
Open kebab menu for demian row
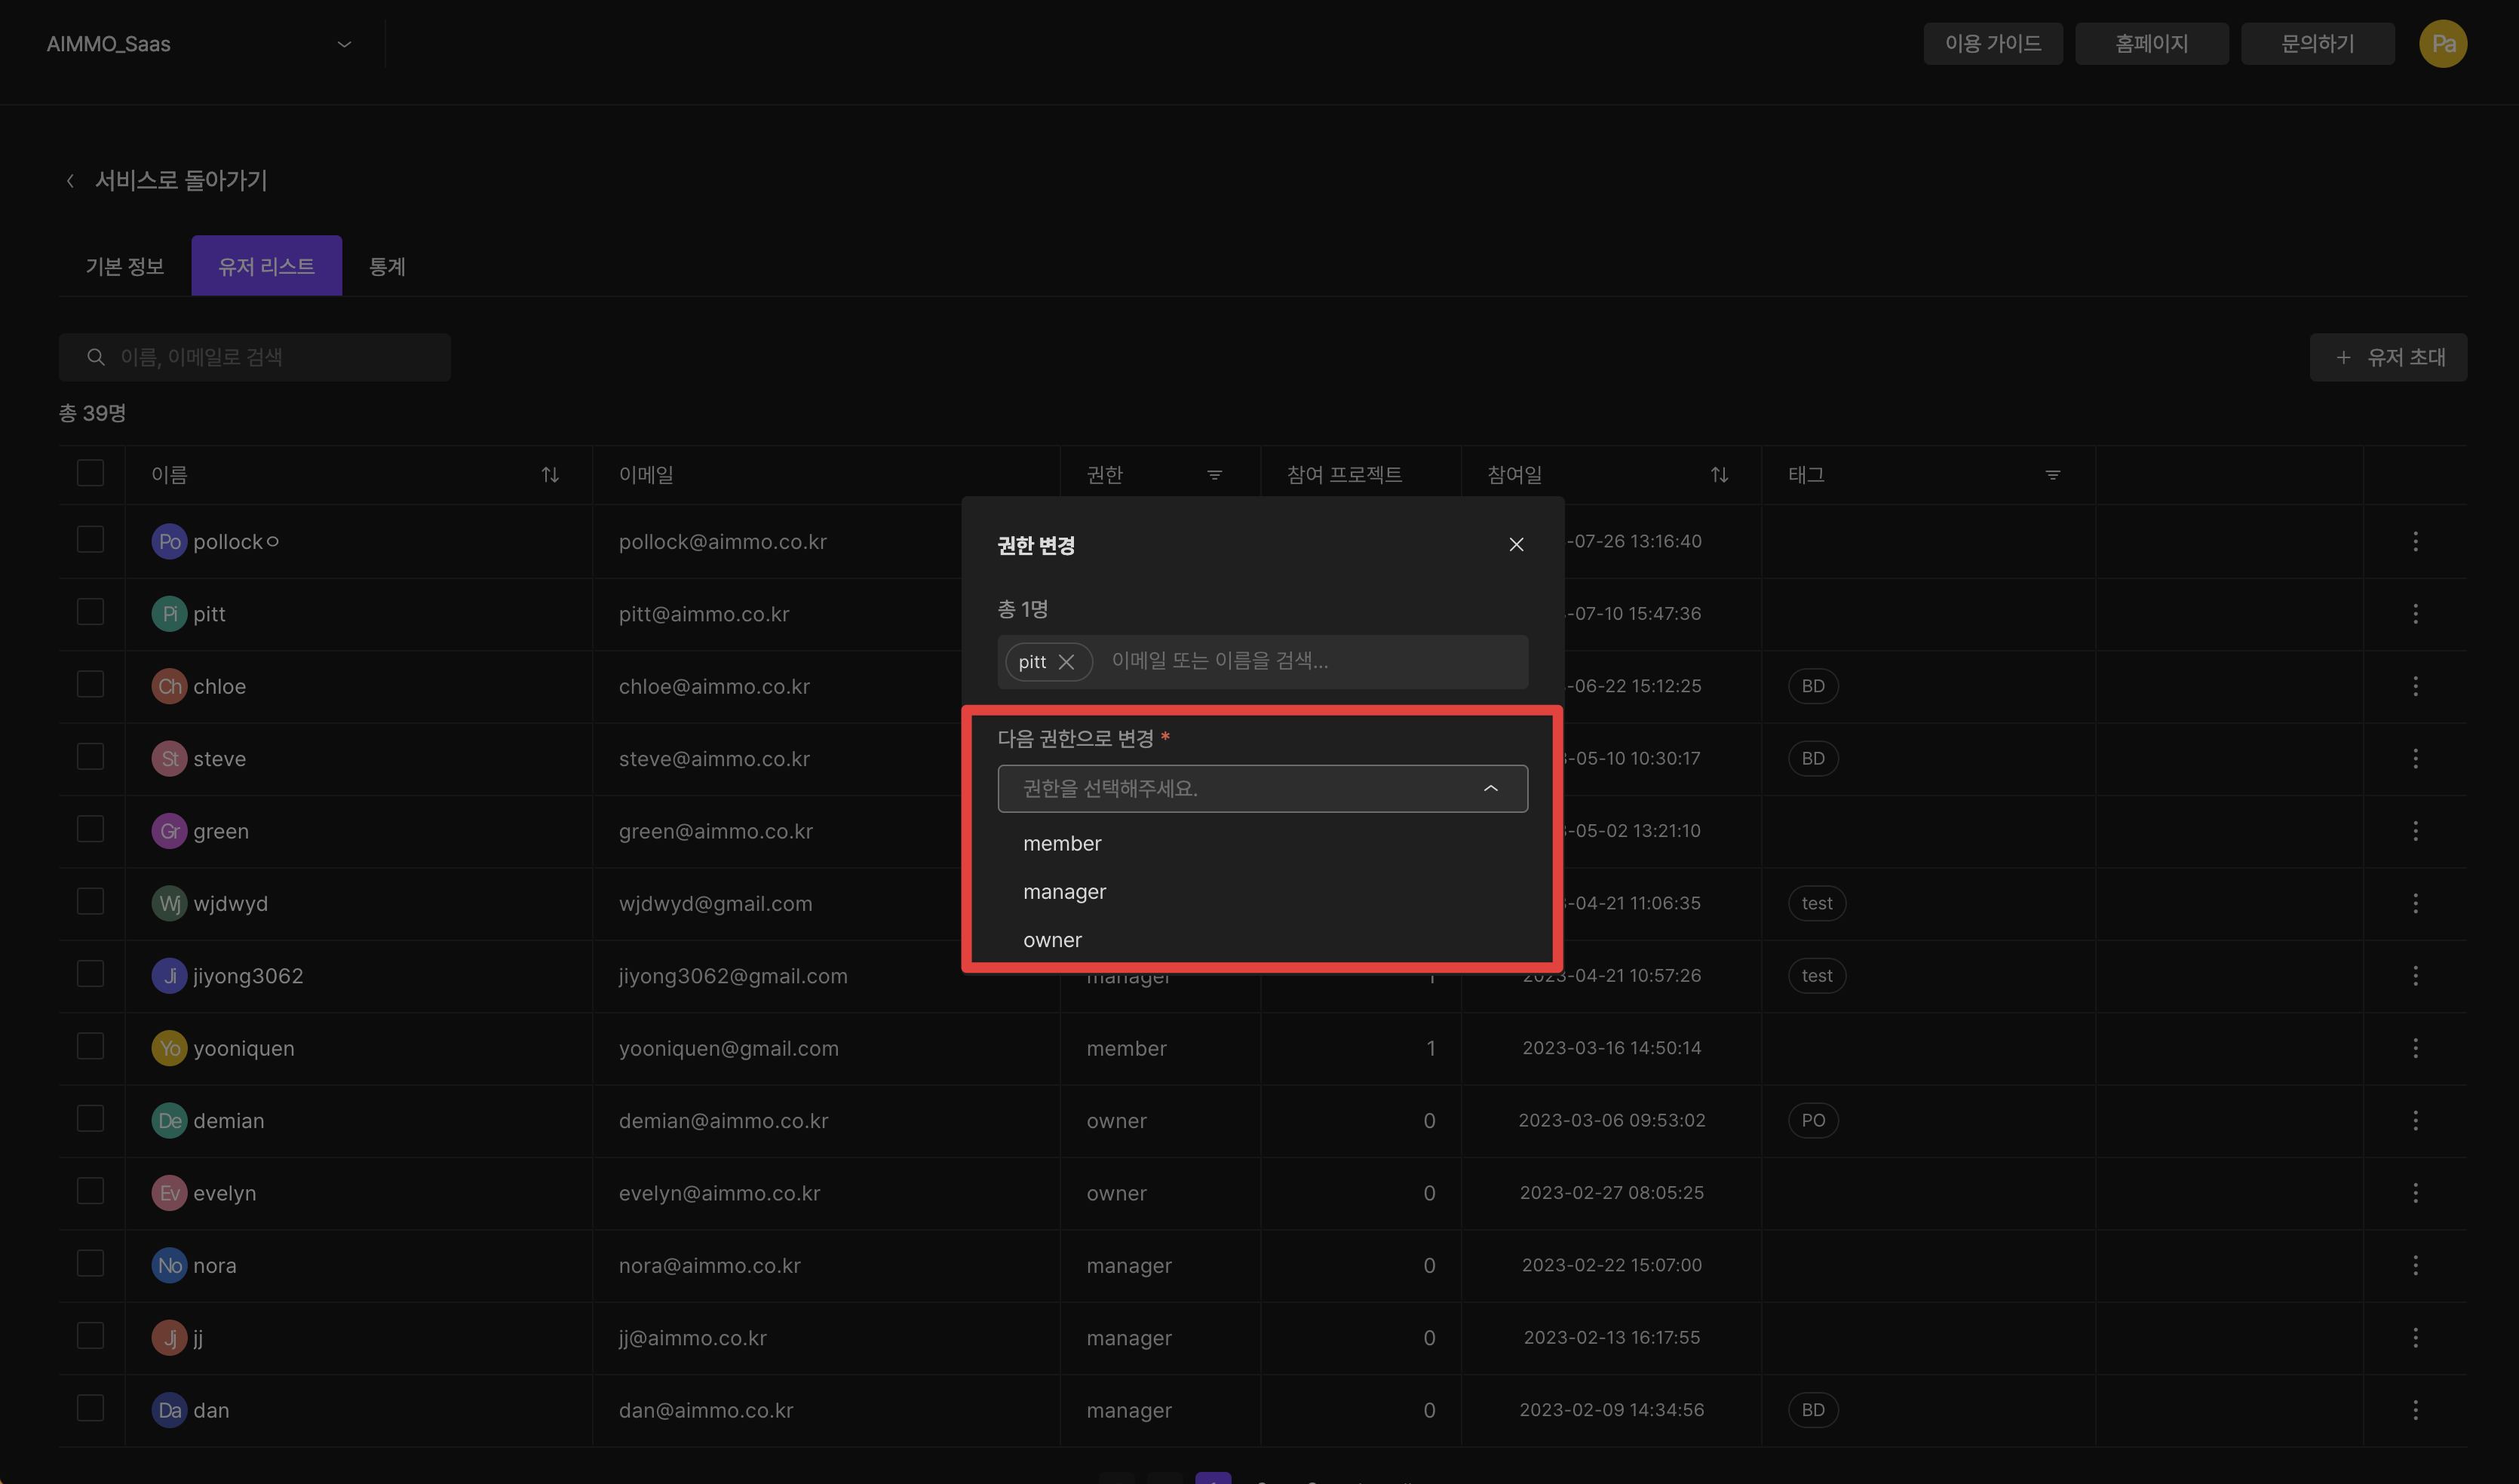tap(2415, 1120)
